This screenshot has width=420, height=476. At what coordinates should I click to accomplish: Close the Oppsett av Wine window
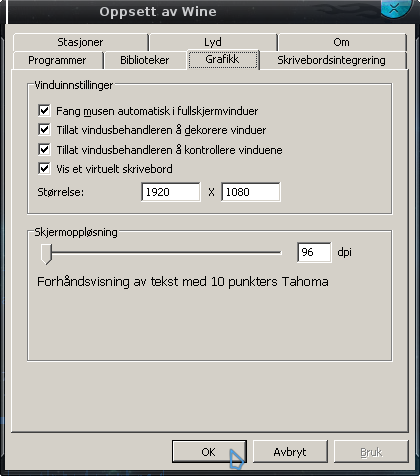click(x=395, y=7)
